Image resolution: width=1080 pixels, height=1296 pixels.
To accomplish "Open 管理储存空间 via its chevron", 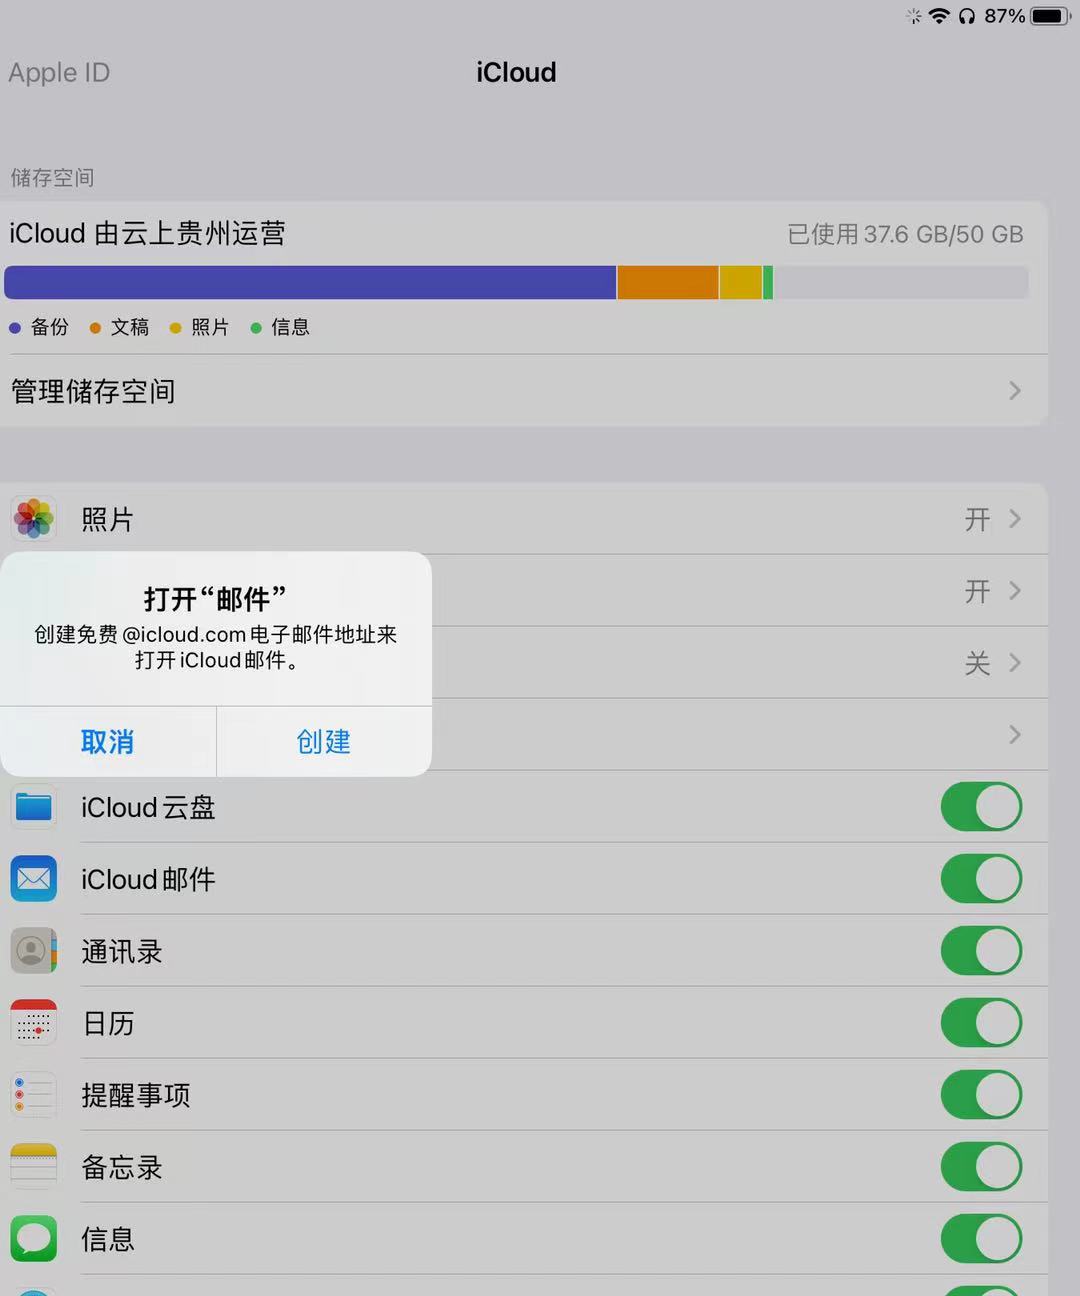I will click(x=1015, y=391).
